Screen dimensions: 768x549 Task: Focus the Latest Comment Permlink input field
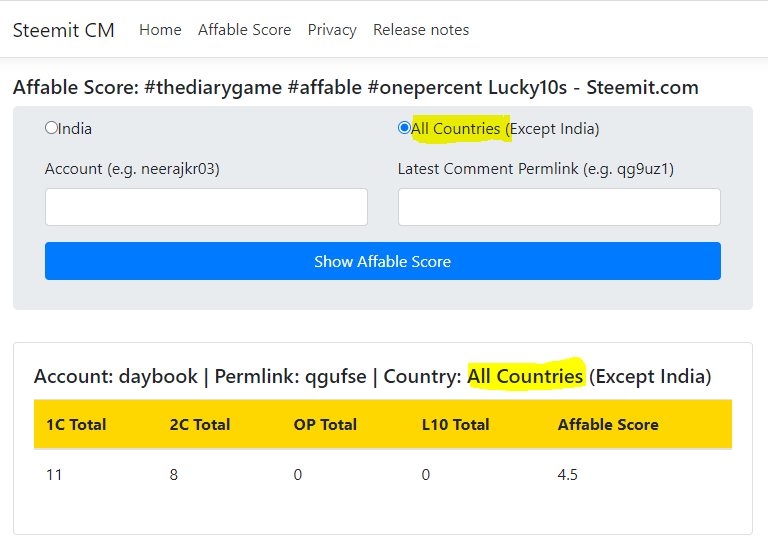(559, 207)
